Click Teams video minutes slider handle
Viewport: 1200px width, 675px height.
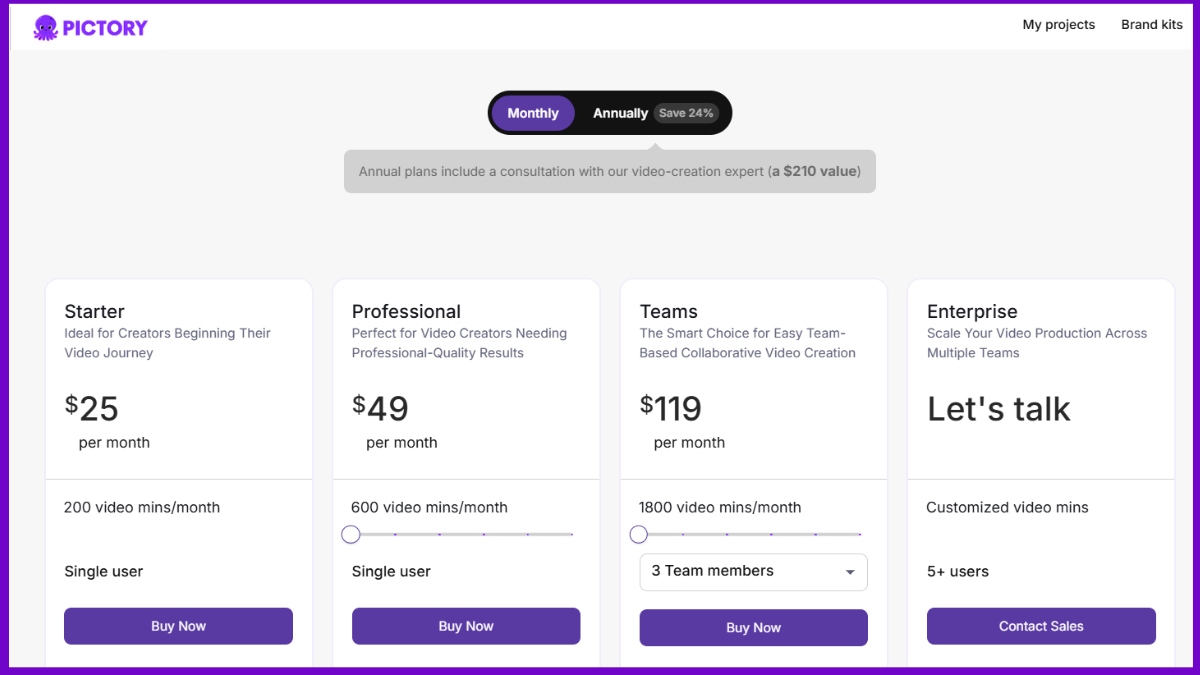click(639, 535)
